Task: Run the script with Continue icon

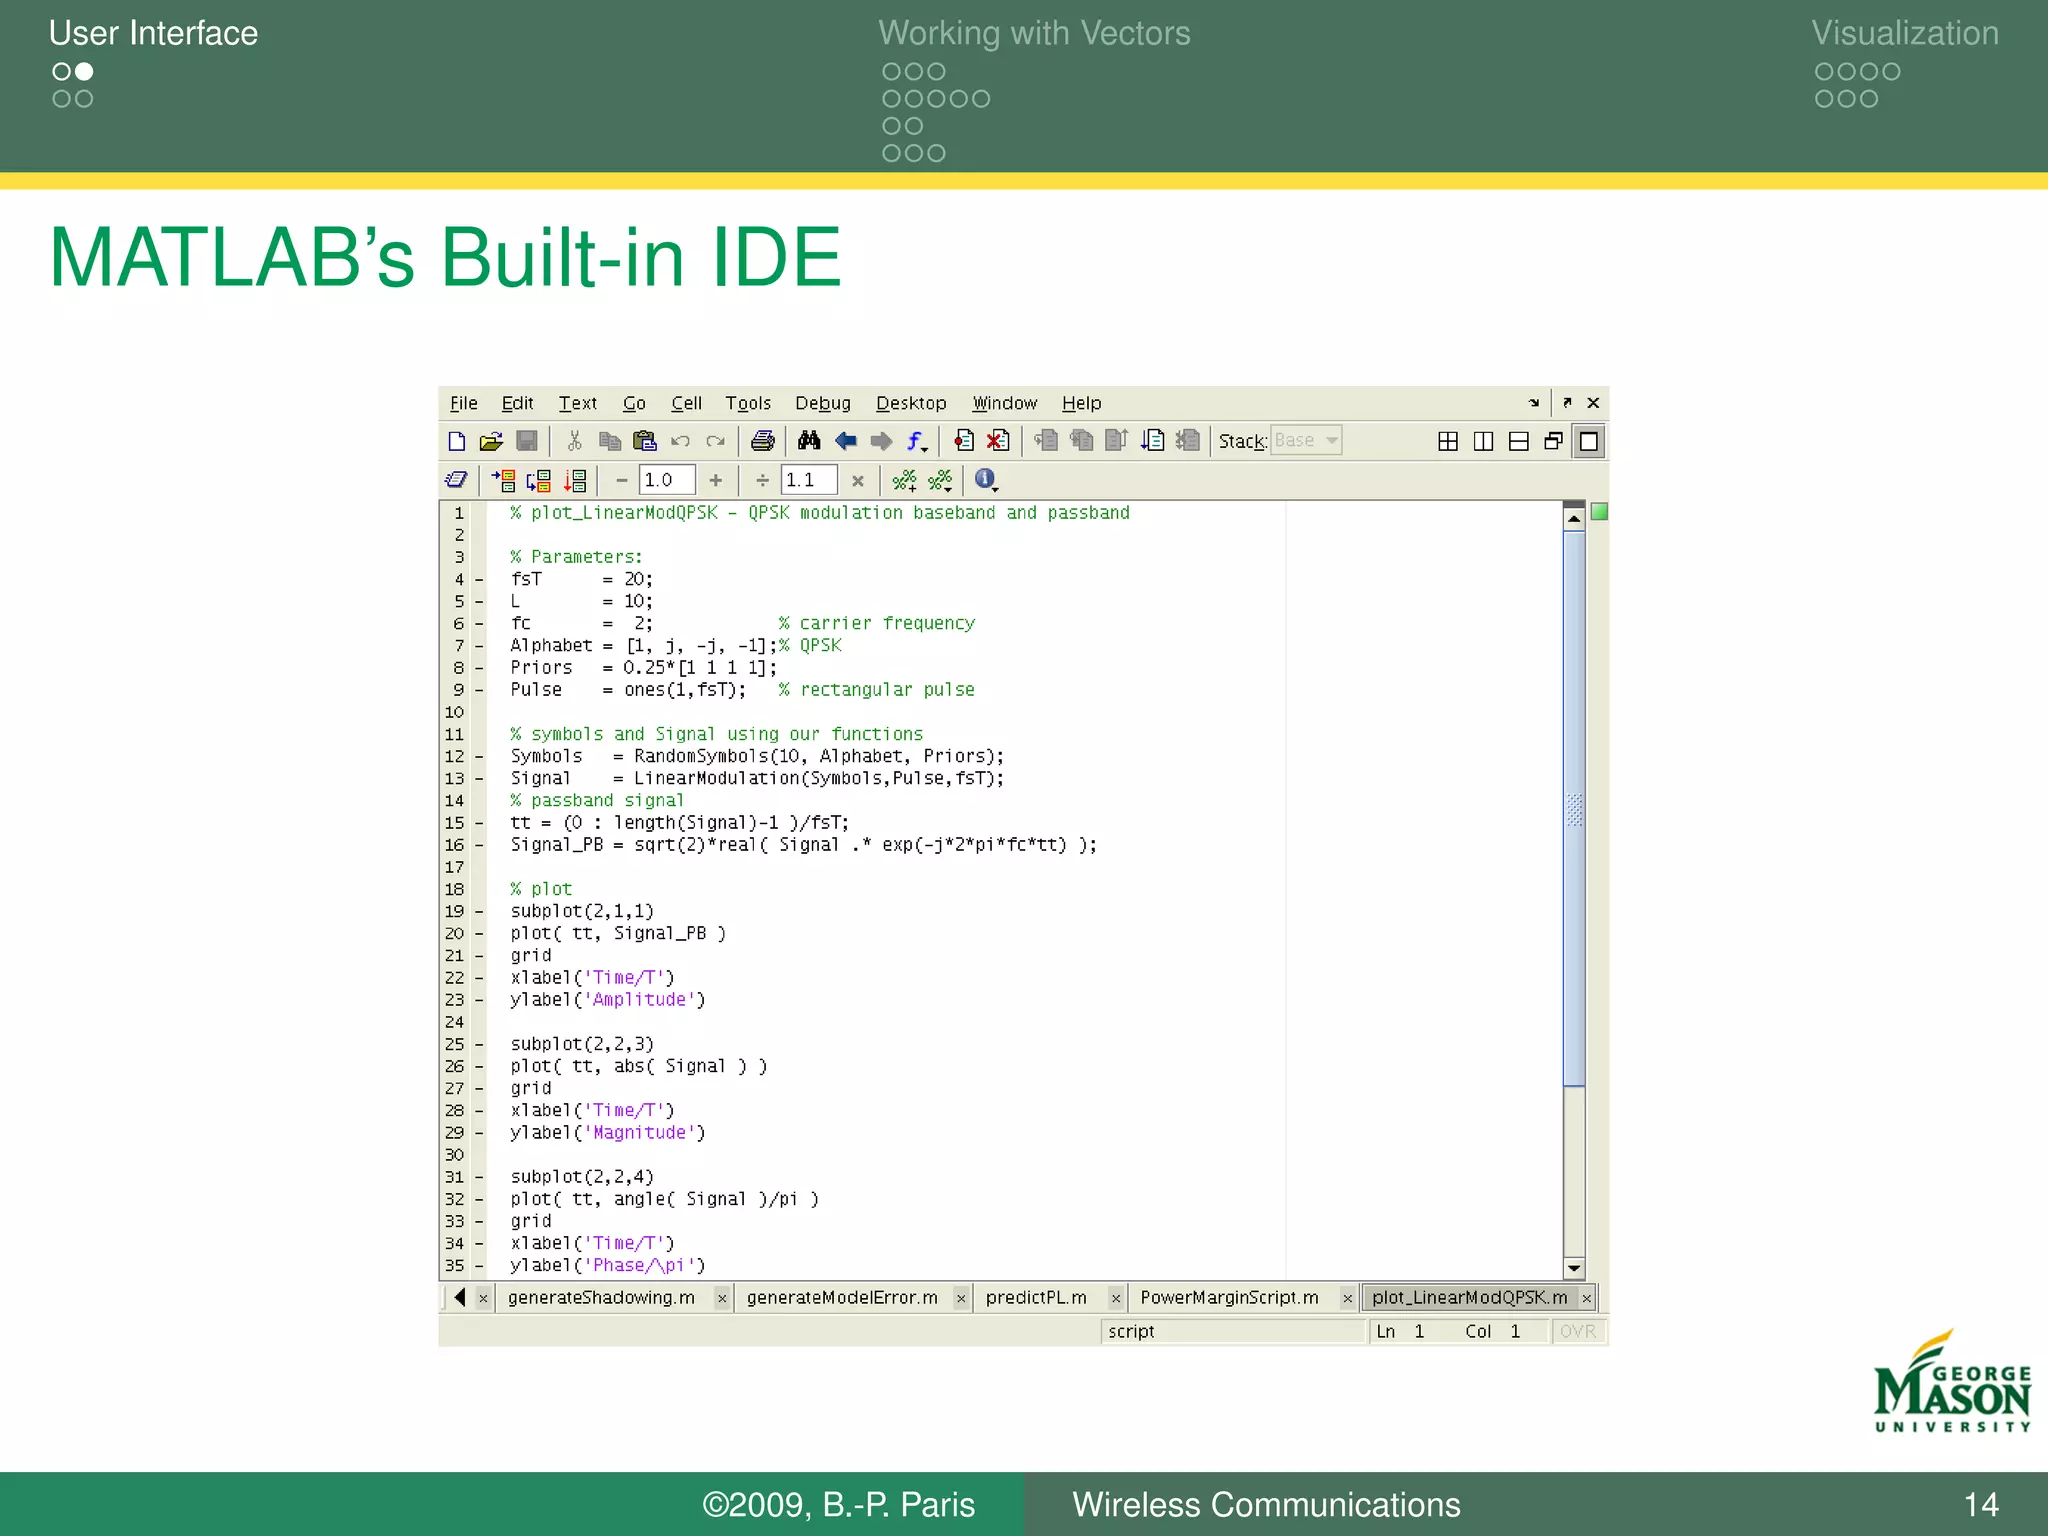Action: (1152, 441)
